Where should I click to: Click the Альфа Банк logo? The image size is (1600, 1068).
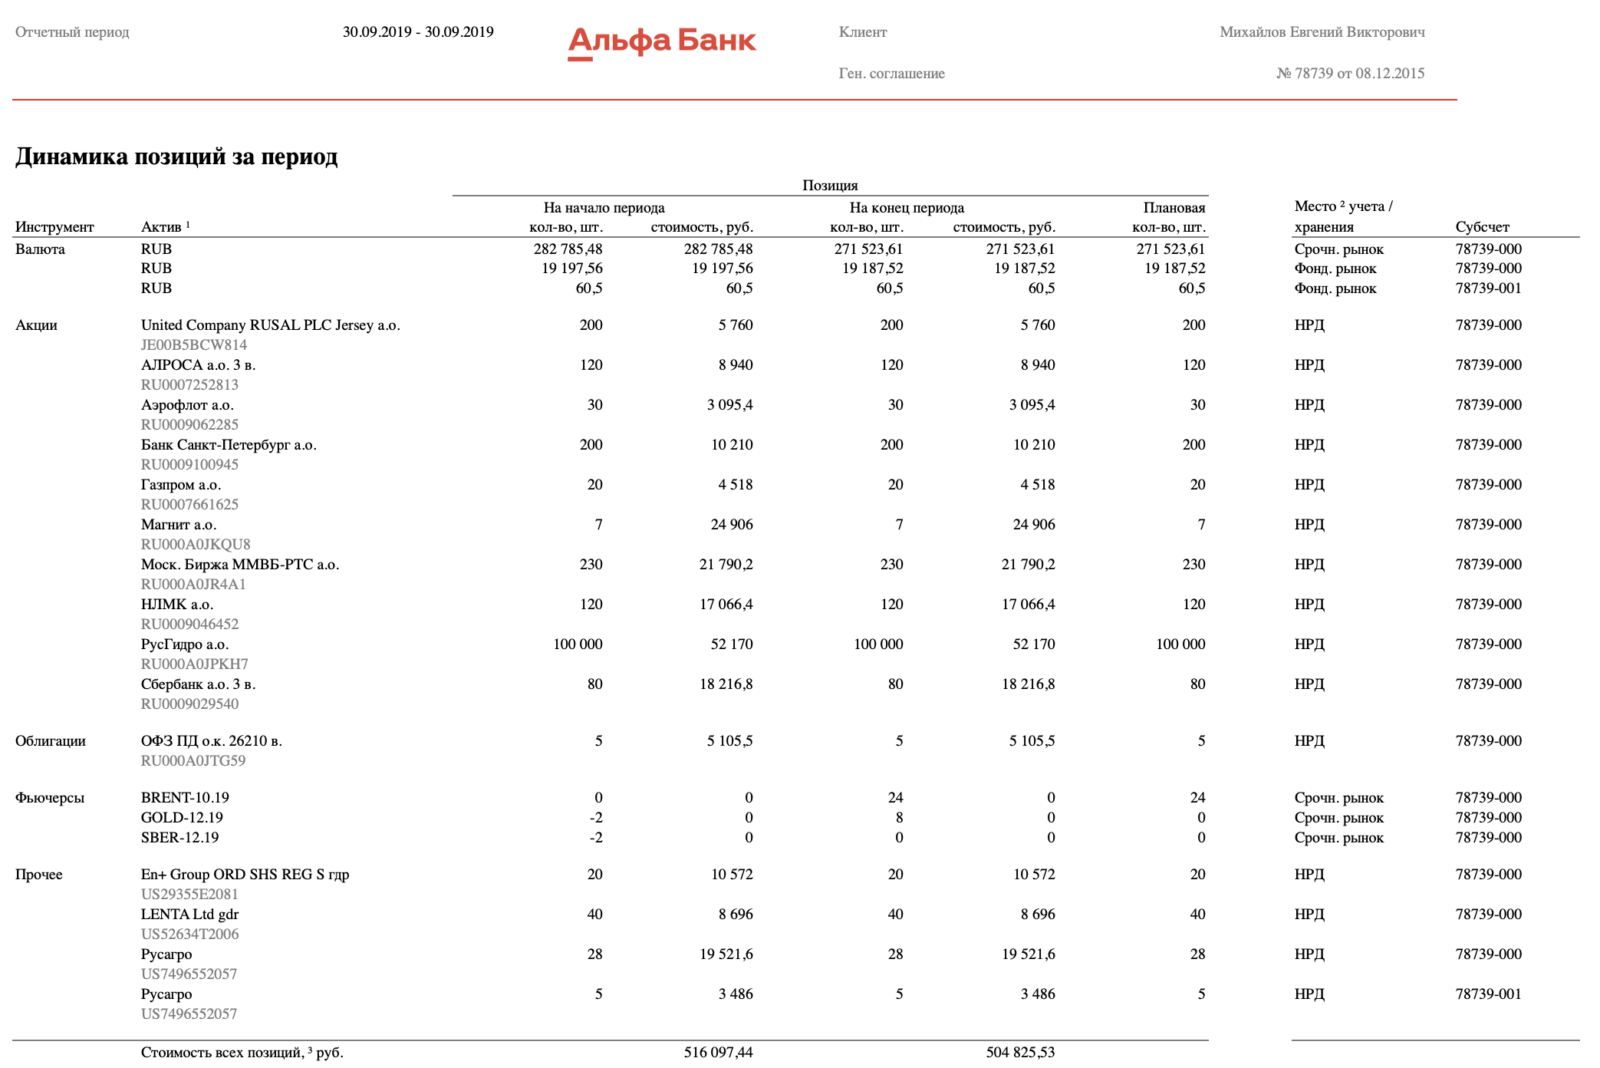tap(662, 42)
